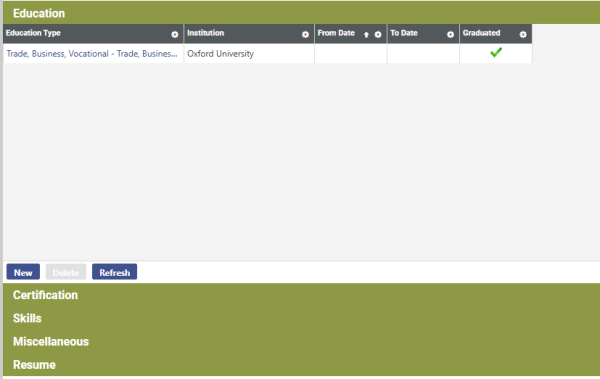Screen dimensions: 600x379
Task: Expand the Skills section
Action: (27, 318)
